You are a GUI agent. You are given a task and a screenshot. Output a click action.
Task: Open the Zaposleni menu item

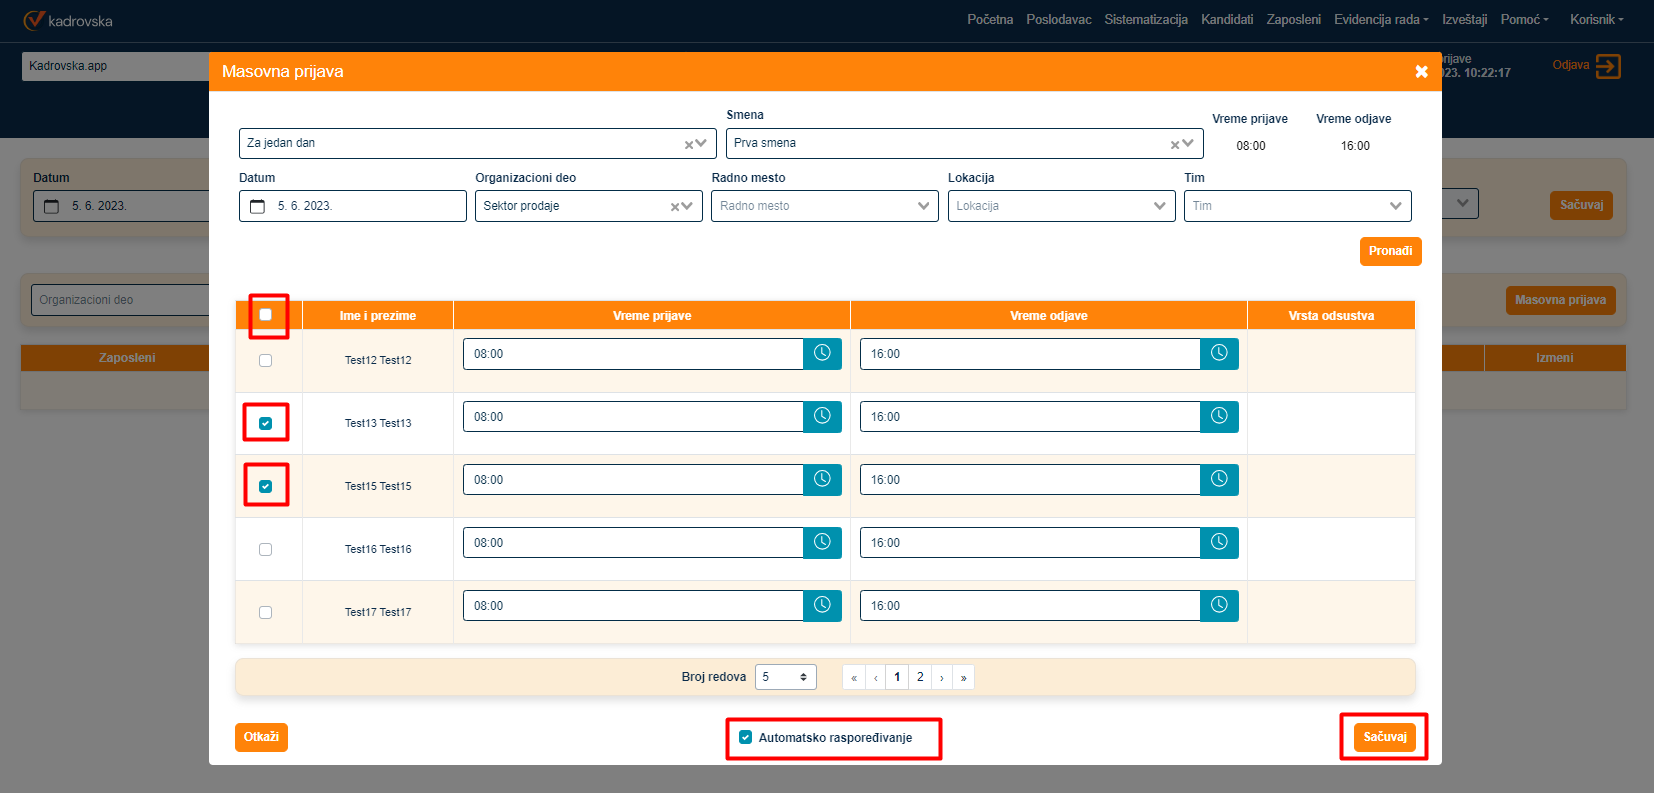[1293, 20]
